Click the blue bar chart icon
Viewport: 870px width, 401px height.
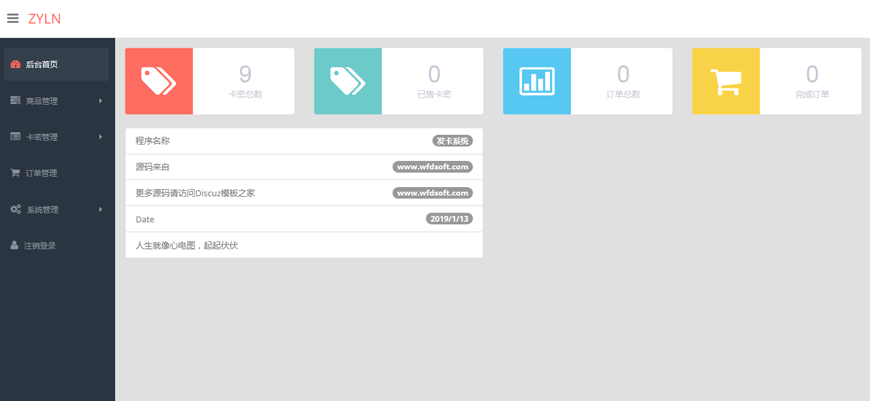537,81
